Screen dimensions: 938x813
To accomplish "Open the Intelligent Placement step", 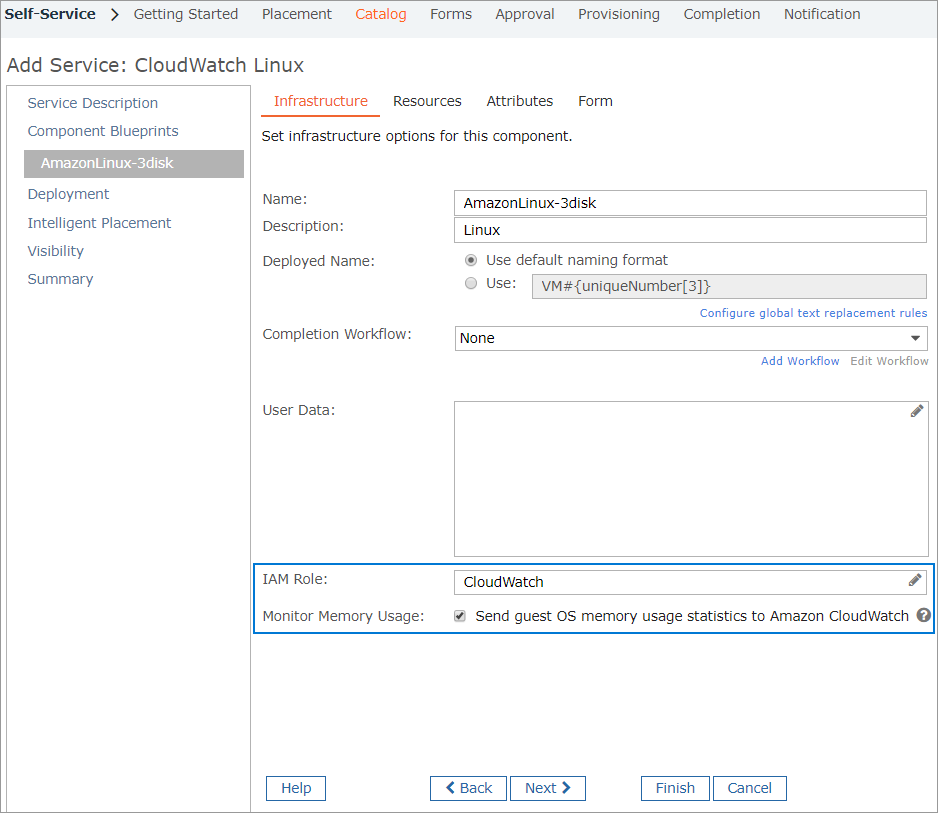I will coord(99,223).
